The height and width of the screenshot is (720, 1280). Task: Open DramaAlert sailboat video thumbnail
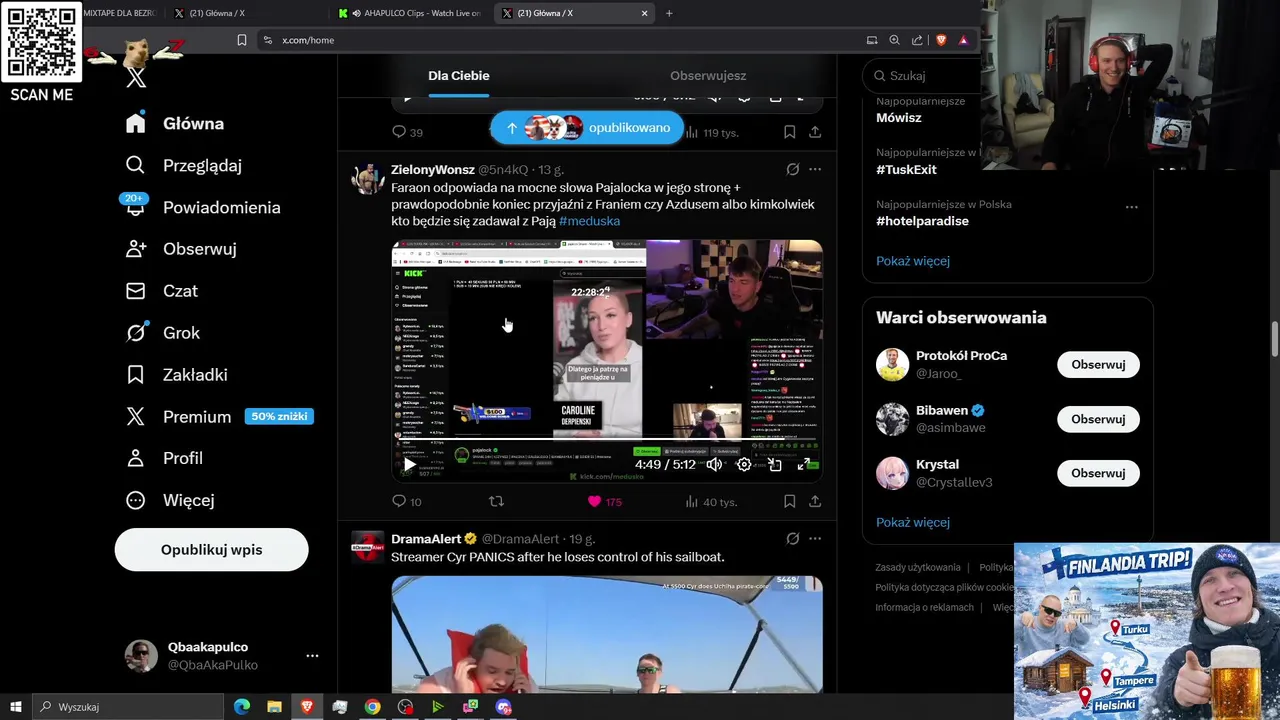pyautogui.click(x=607, y=634)
